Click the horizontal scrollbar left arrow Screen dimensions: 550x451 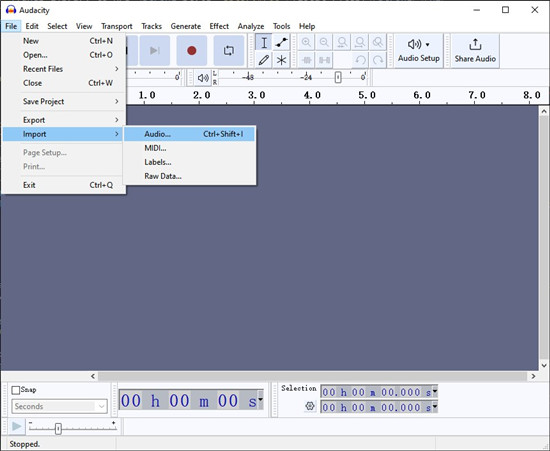coord(93,376)
